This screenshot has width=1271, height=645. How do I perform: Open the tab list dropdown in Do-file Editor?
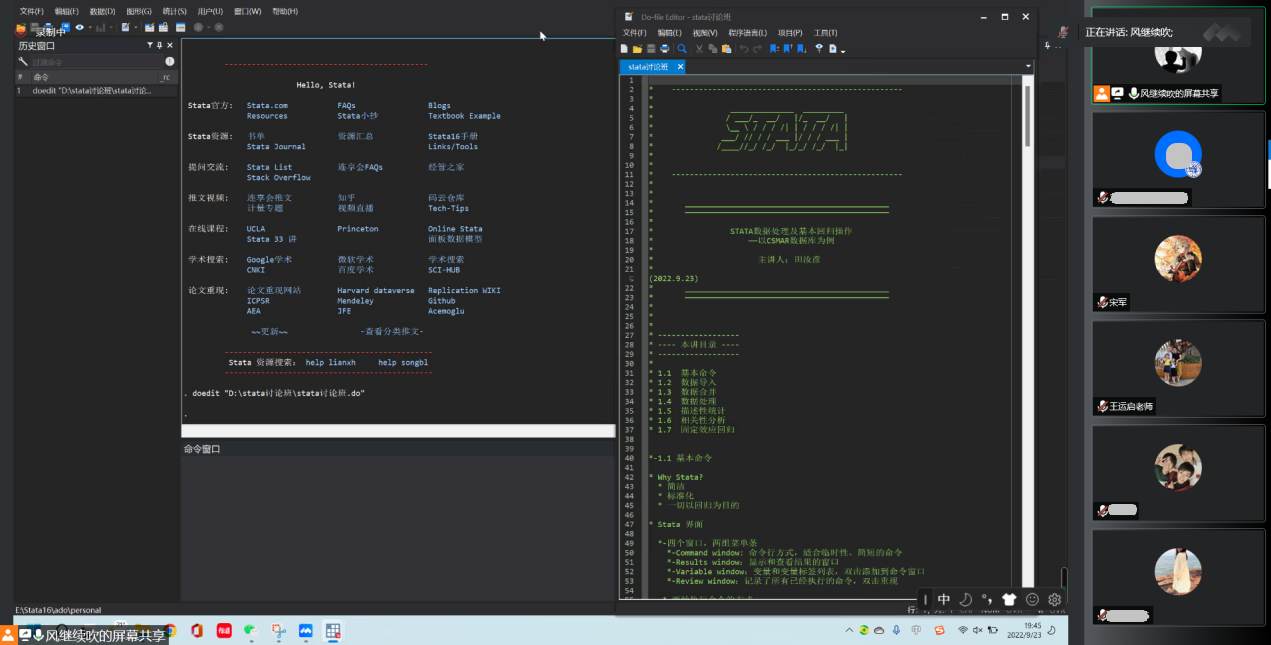(x=1028, y=67)
